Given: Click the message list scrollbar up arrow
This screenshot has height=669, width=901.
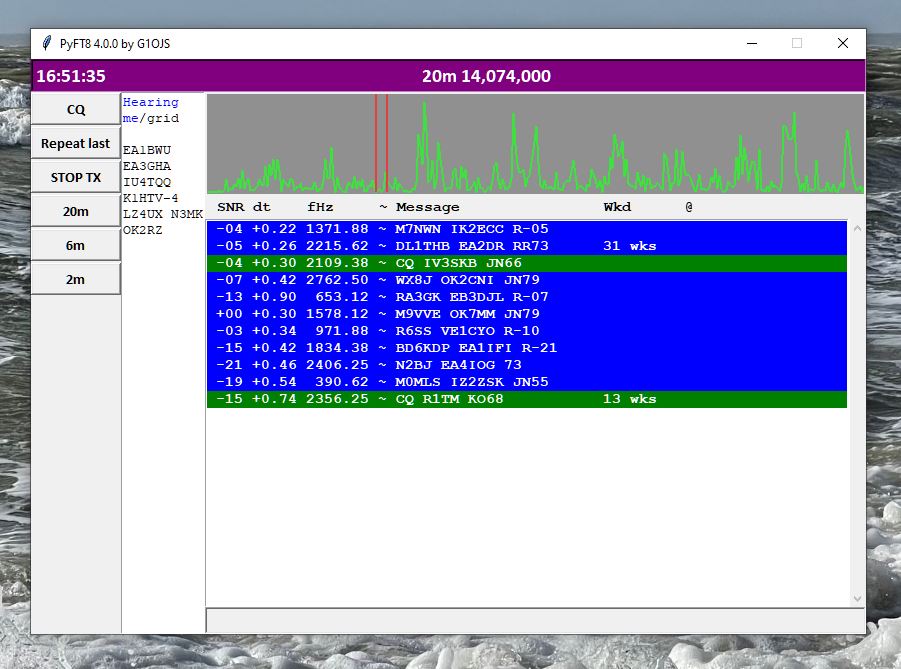Looking at the screenshot, I should (857, 229).
